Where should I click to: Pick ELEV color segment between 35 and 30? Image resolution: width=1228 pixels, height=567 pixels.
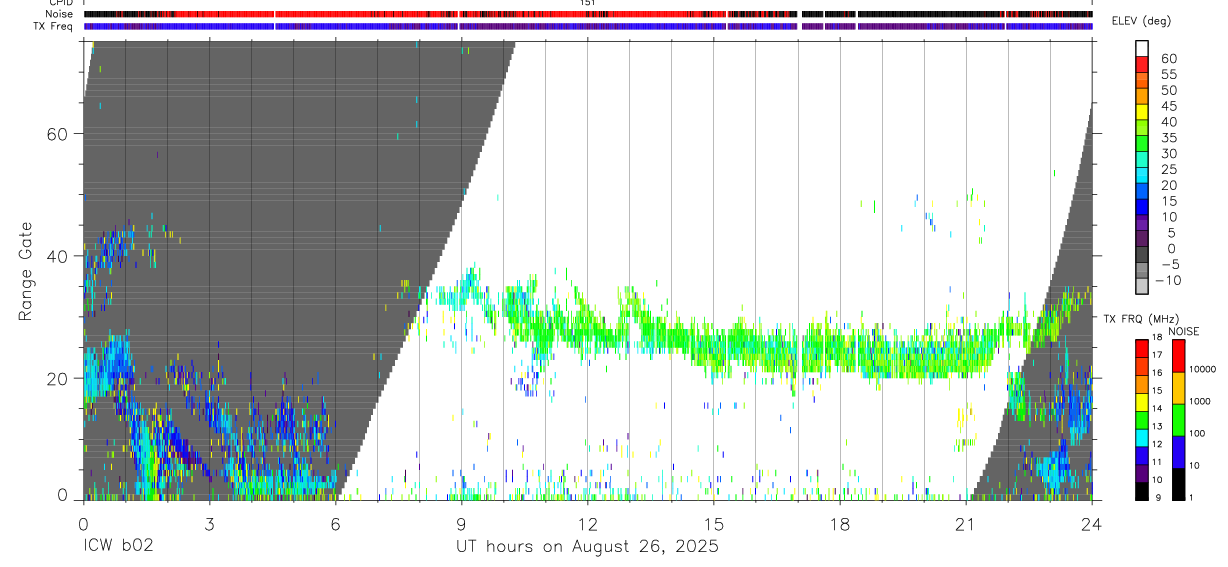click(x=1141, y=144)
